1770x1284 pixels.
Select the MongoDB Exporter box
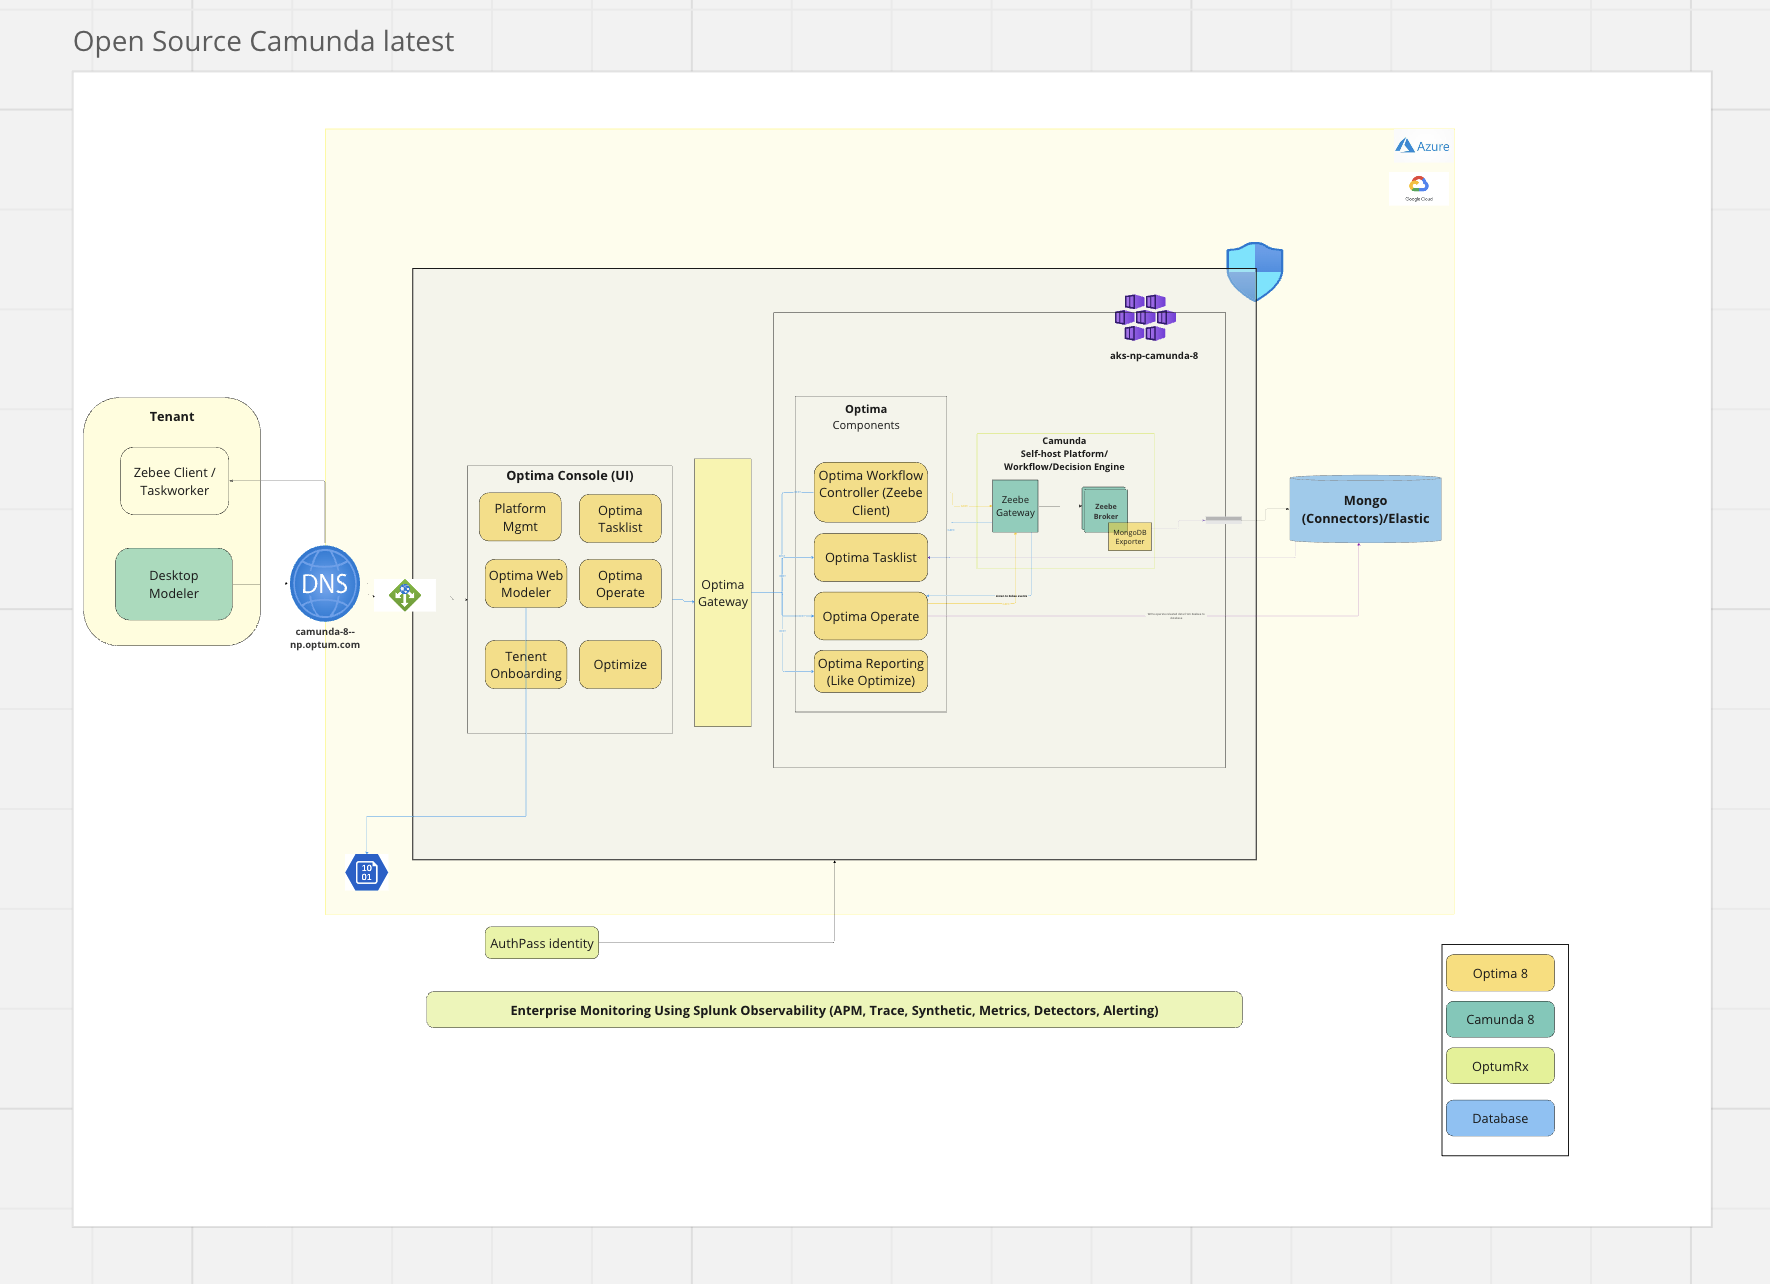pos(1130,537)
